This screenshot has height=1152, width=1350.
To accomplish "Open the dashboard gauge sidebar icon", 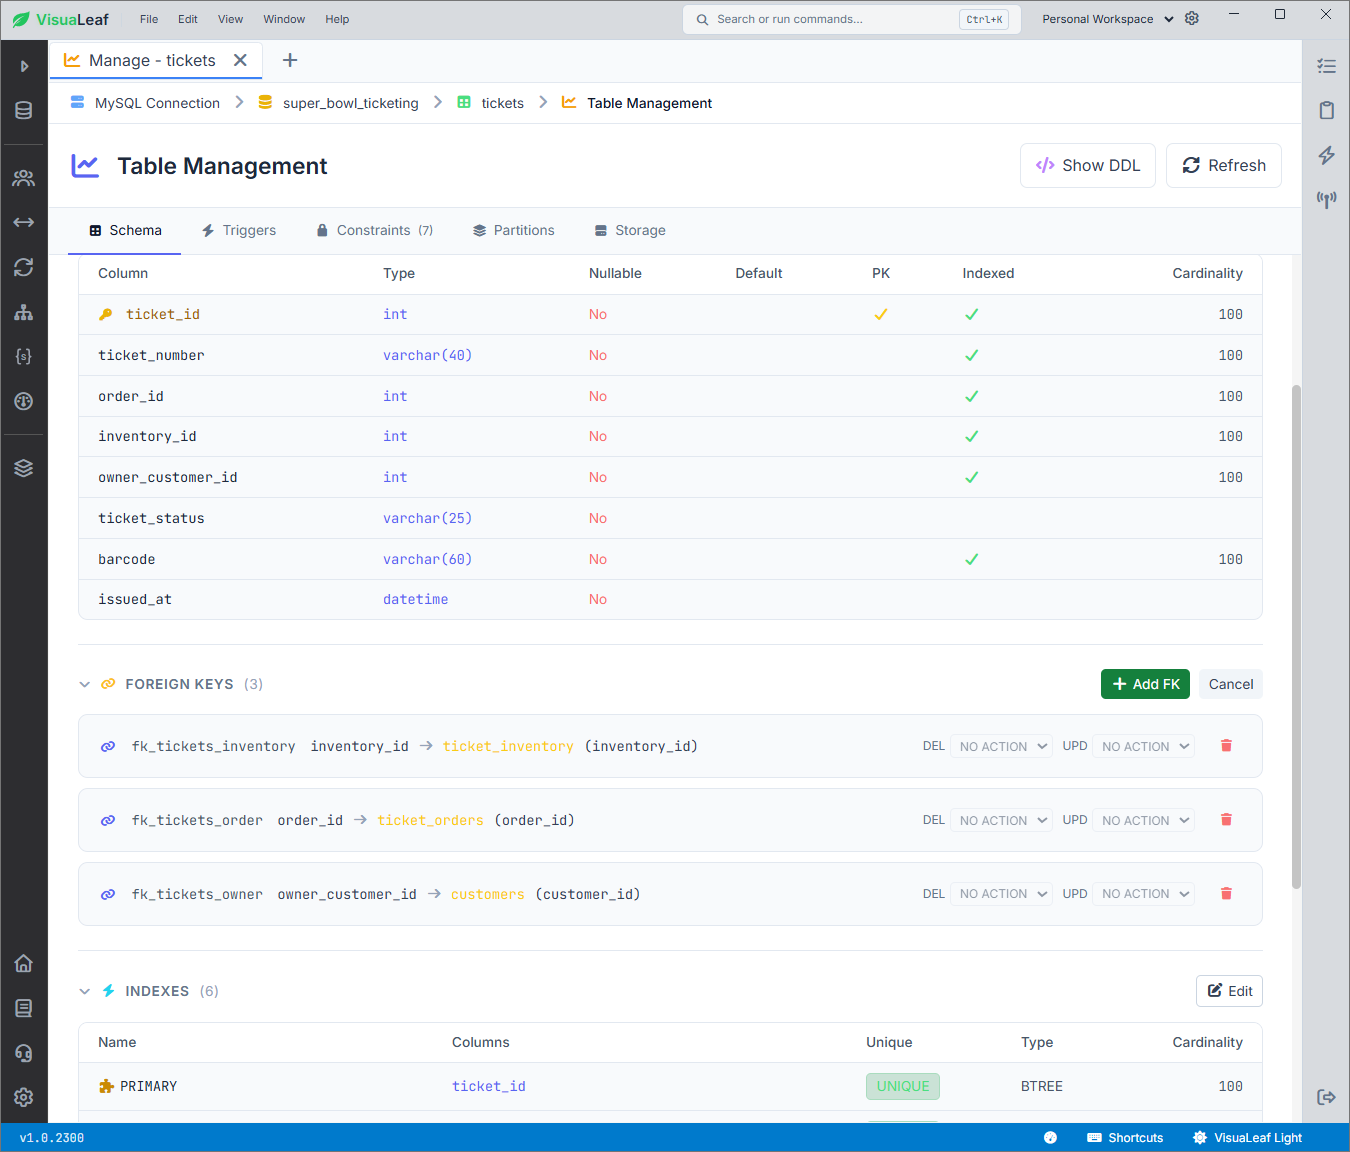I will [24, 401].
